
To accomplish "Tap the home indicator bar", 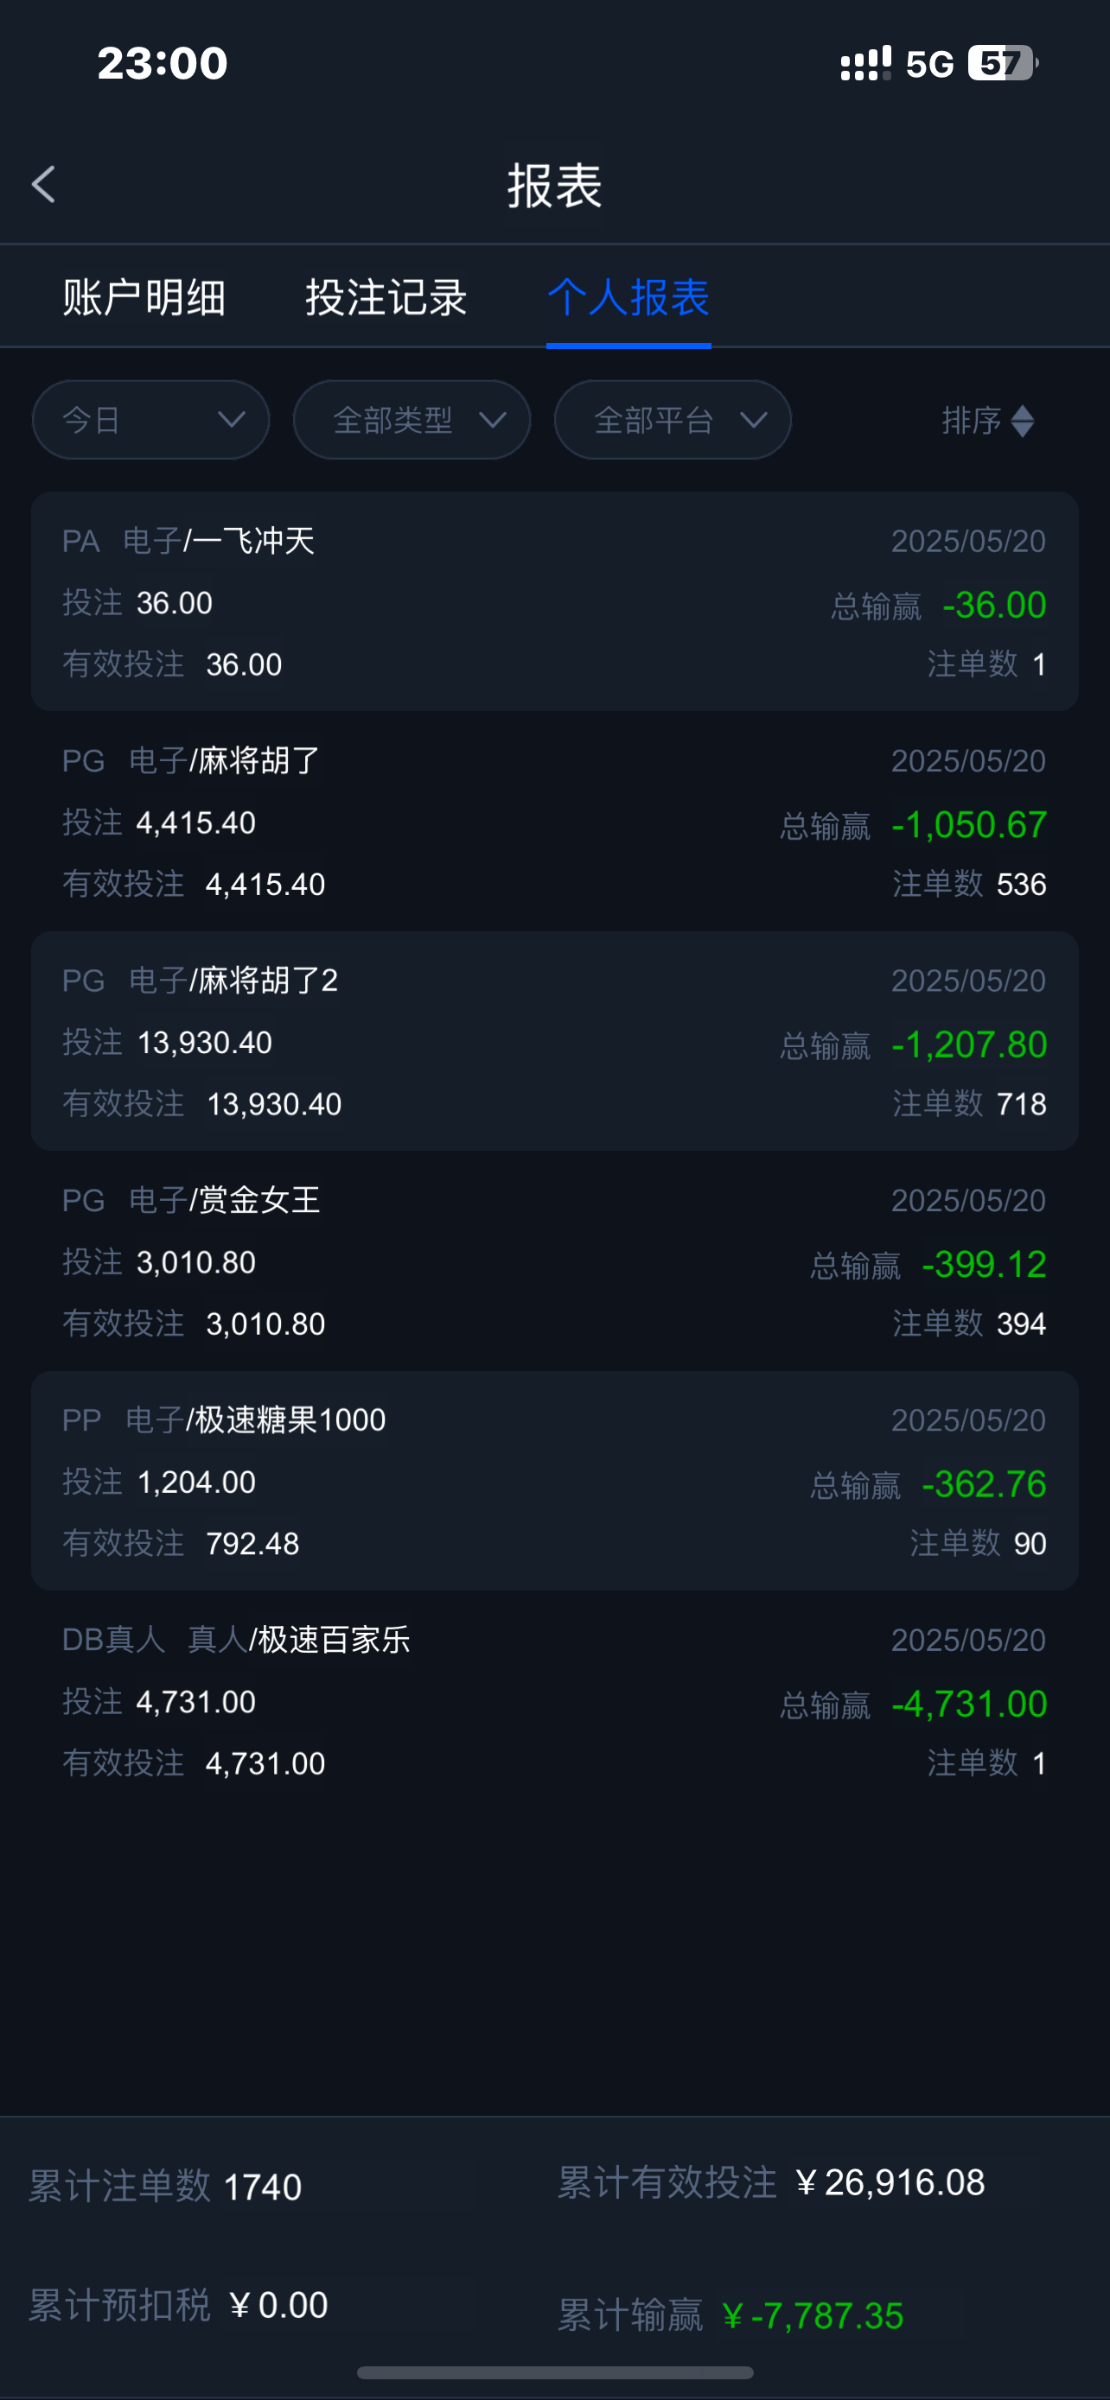I will [555, 2373].
